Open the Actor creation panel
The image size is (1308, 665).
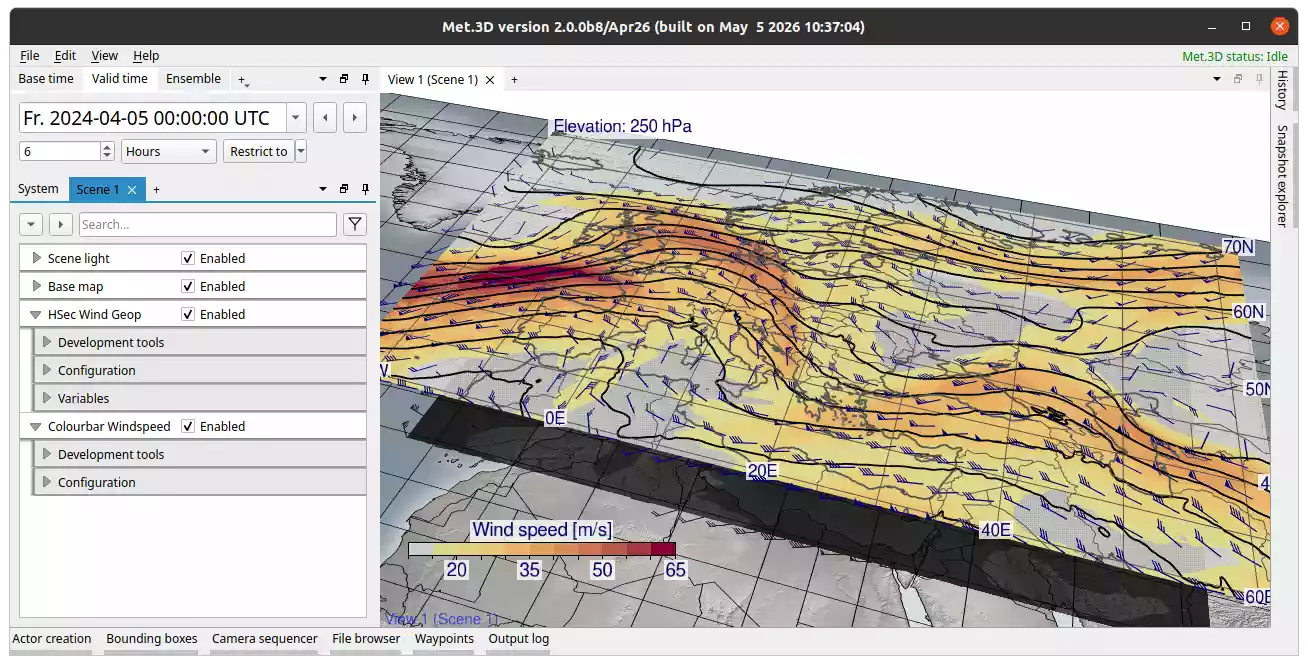coord(52,639)
